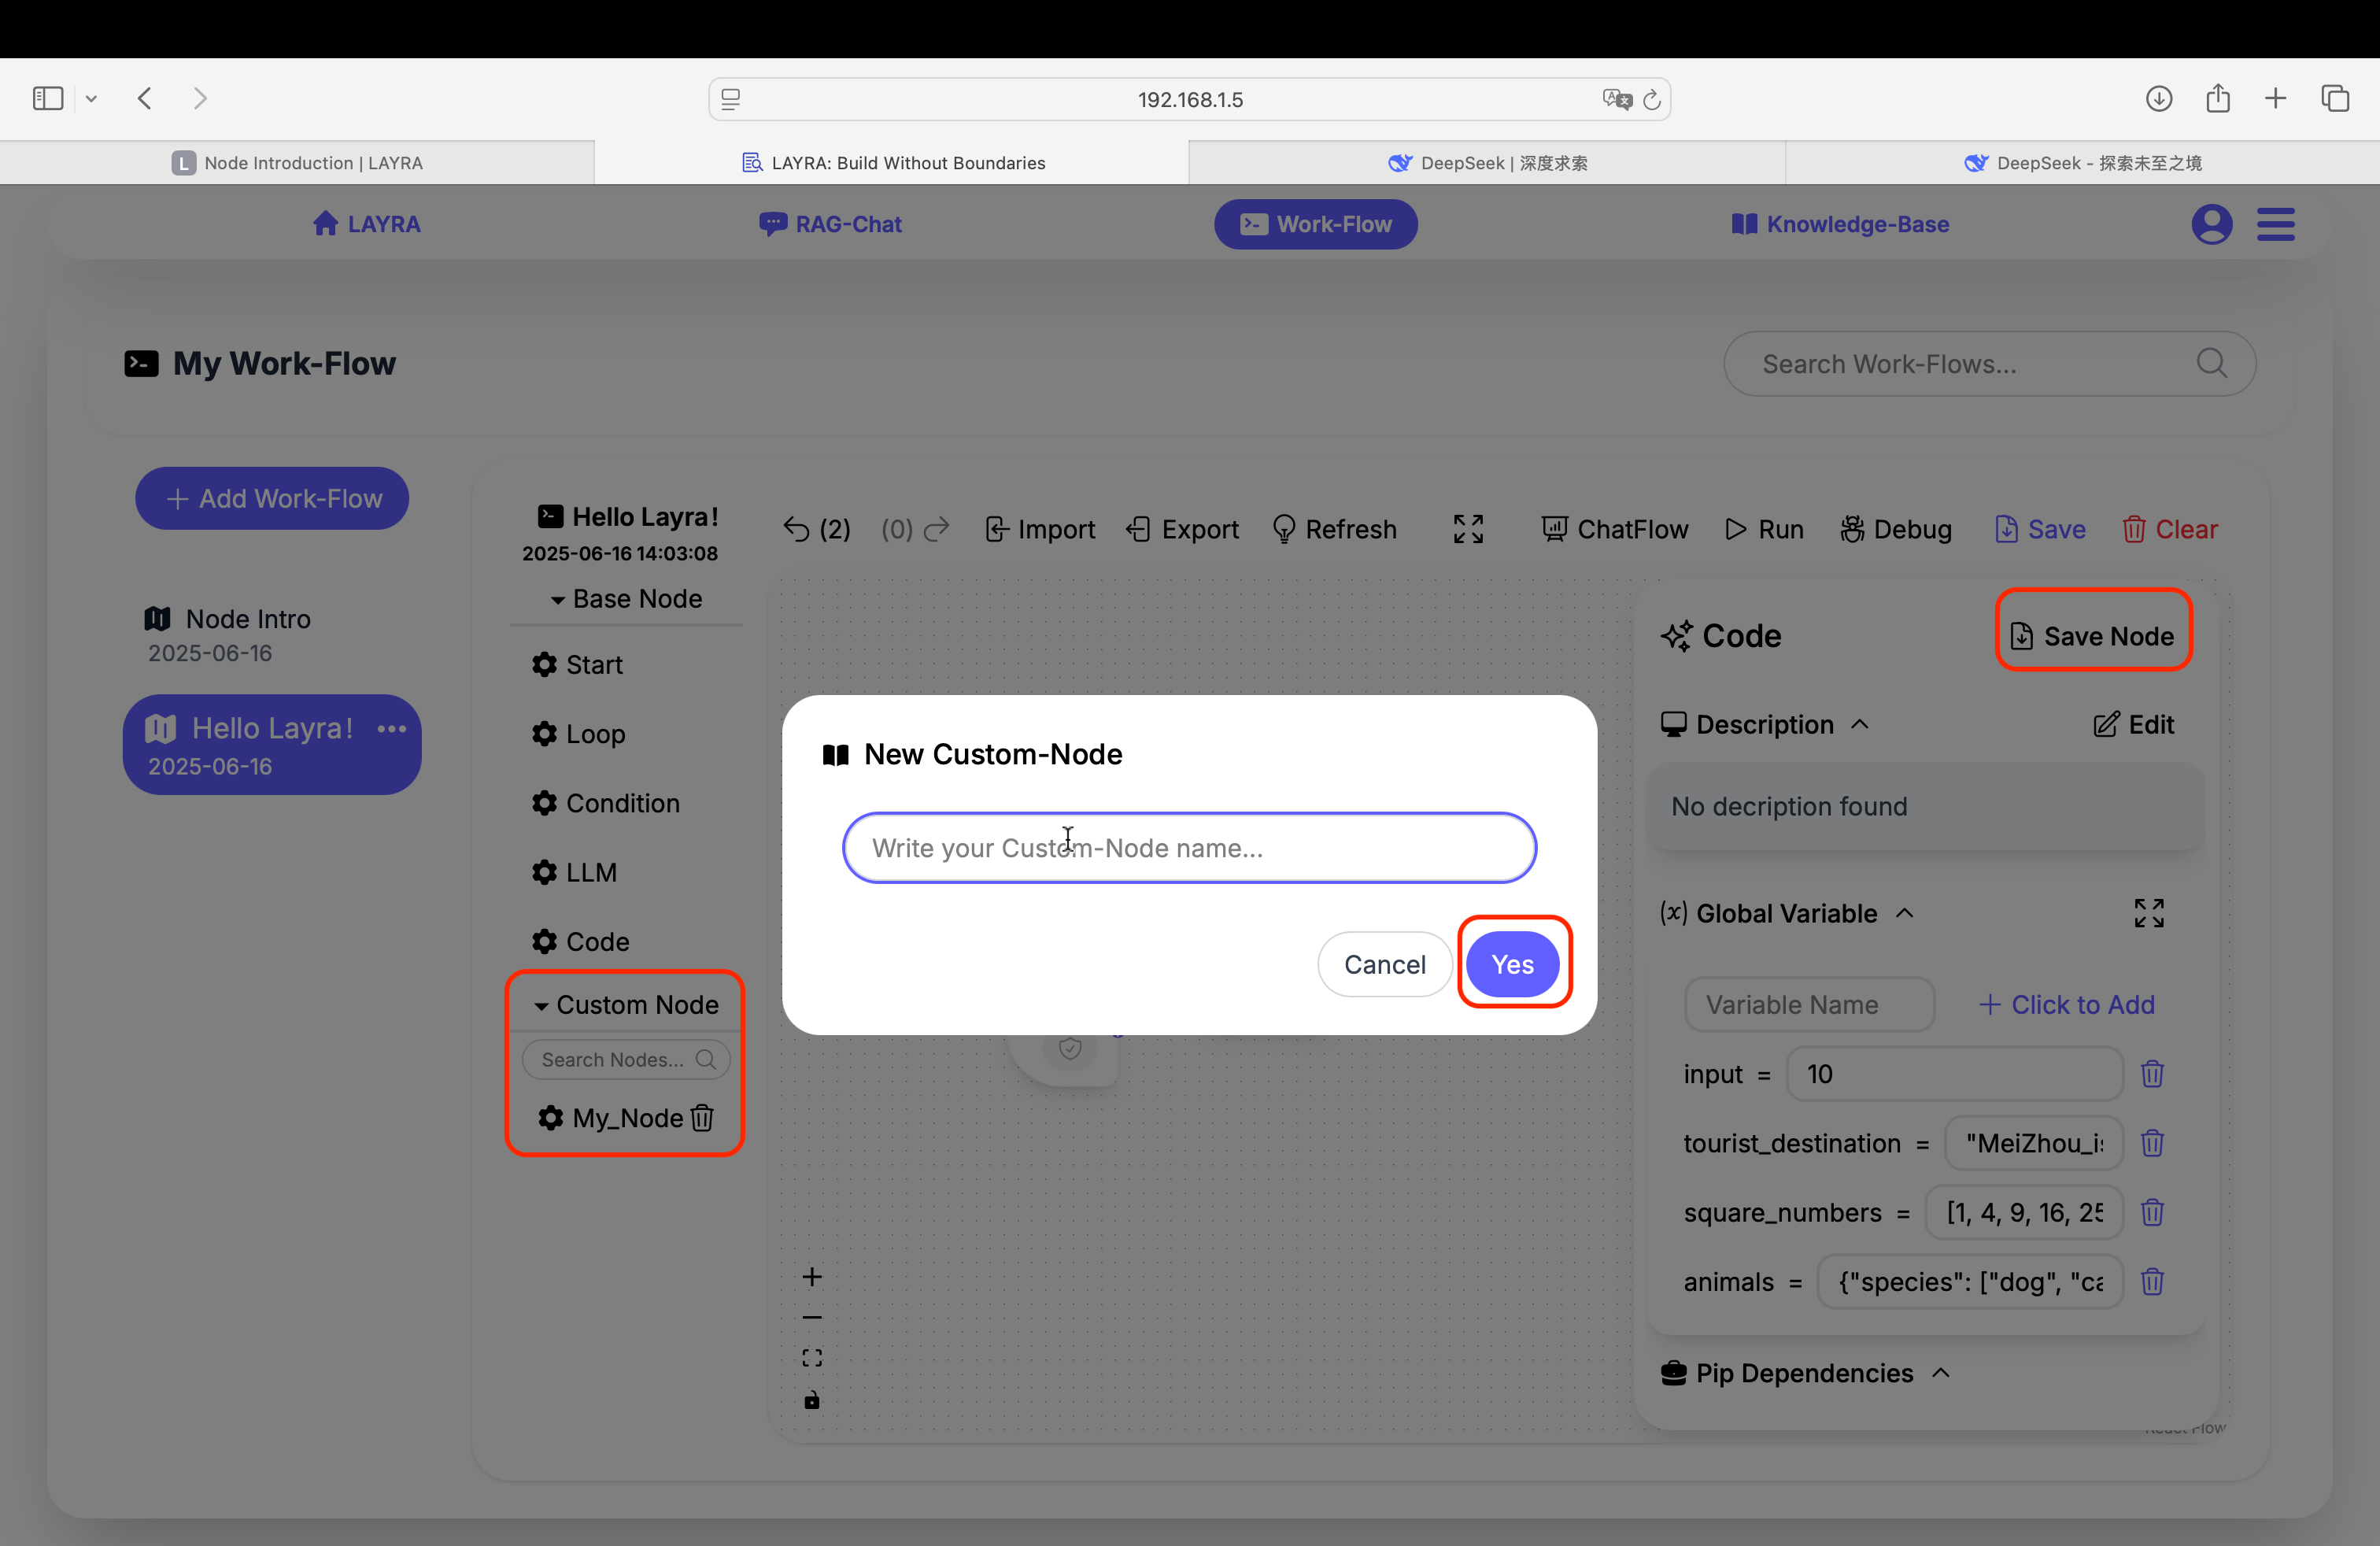Image resolution: width=2380 pixels, height=1546 pixels.
Task: Zoom in on the canvas
Action: click(x=812, y=1277)
